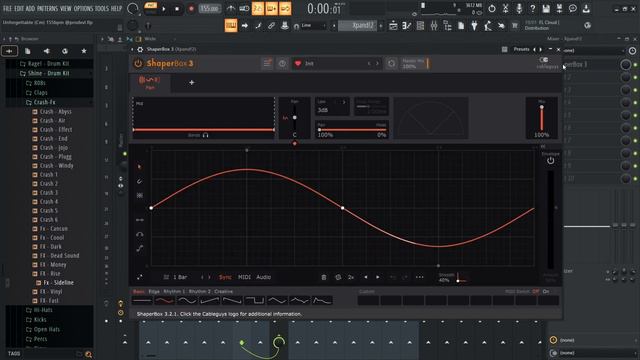
Task: Expand the Open Hats folder
Action: [x=46, y=329]
